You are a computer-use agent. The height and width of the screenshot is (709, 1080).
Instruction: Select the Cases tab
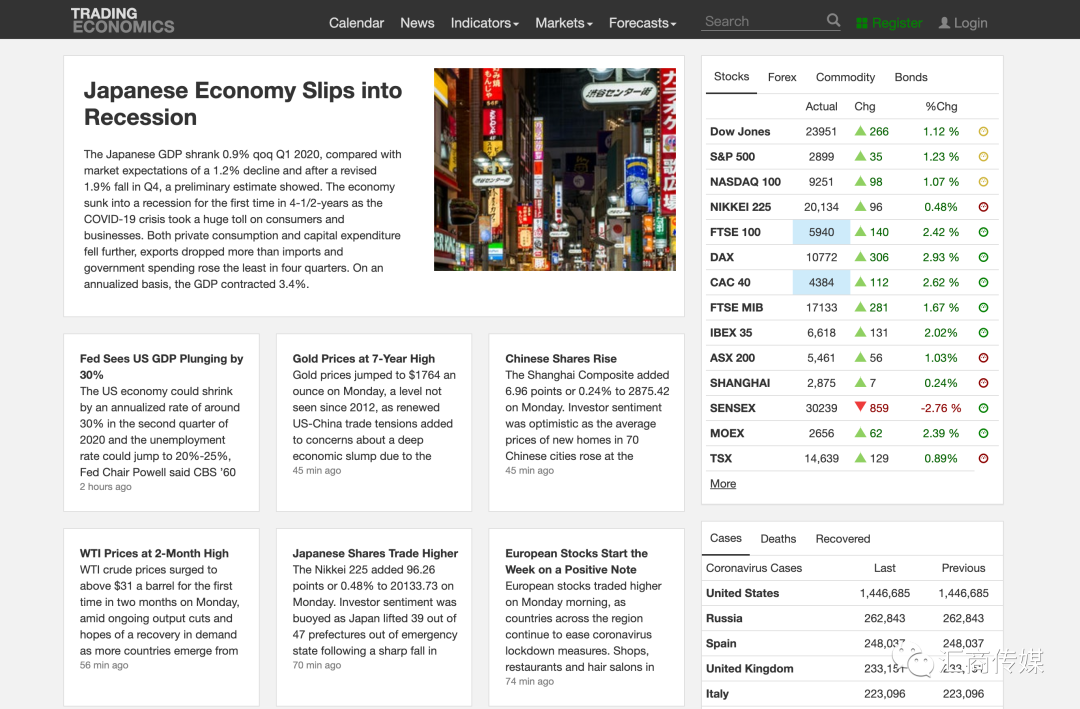(x=726, y=538)
